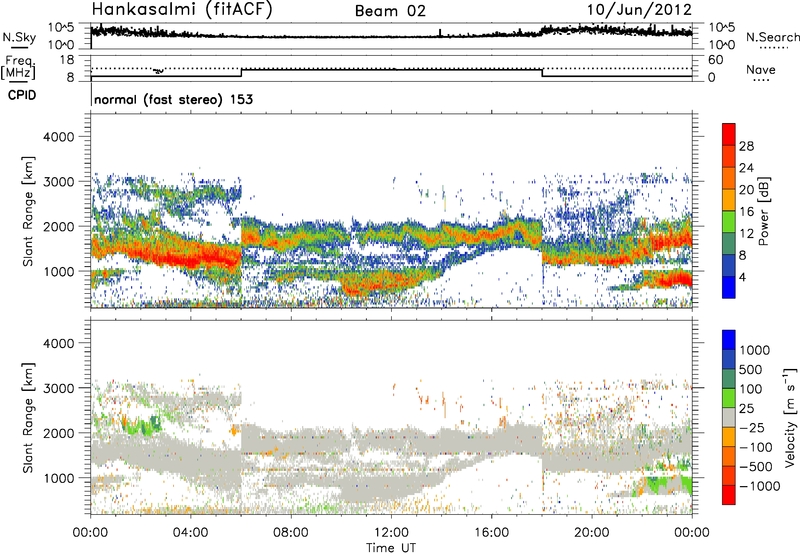Click the 04:00 time tick label
This screenshot has height=554, width=800.
coord(190,533)
